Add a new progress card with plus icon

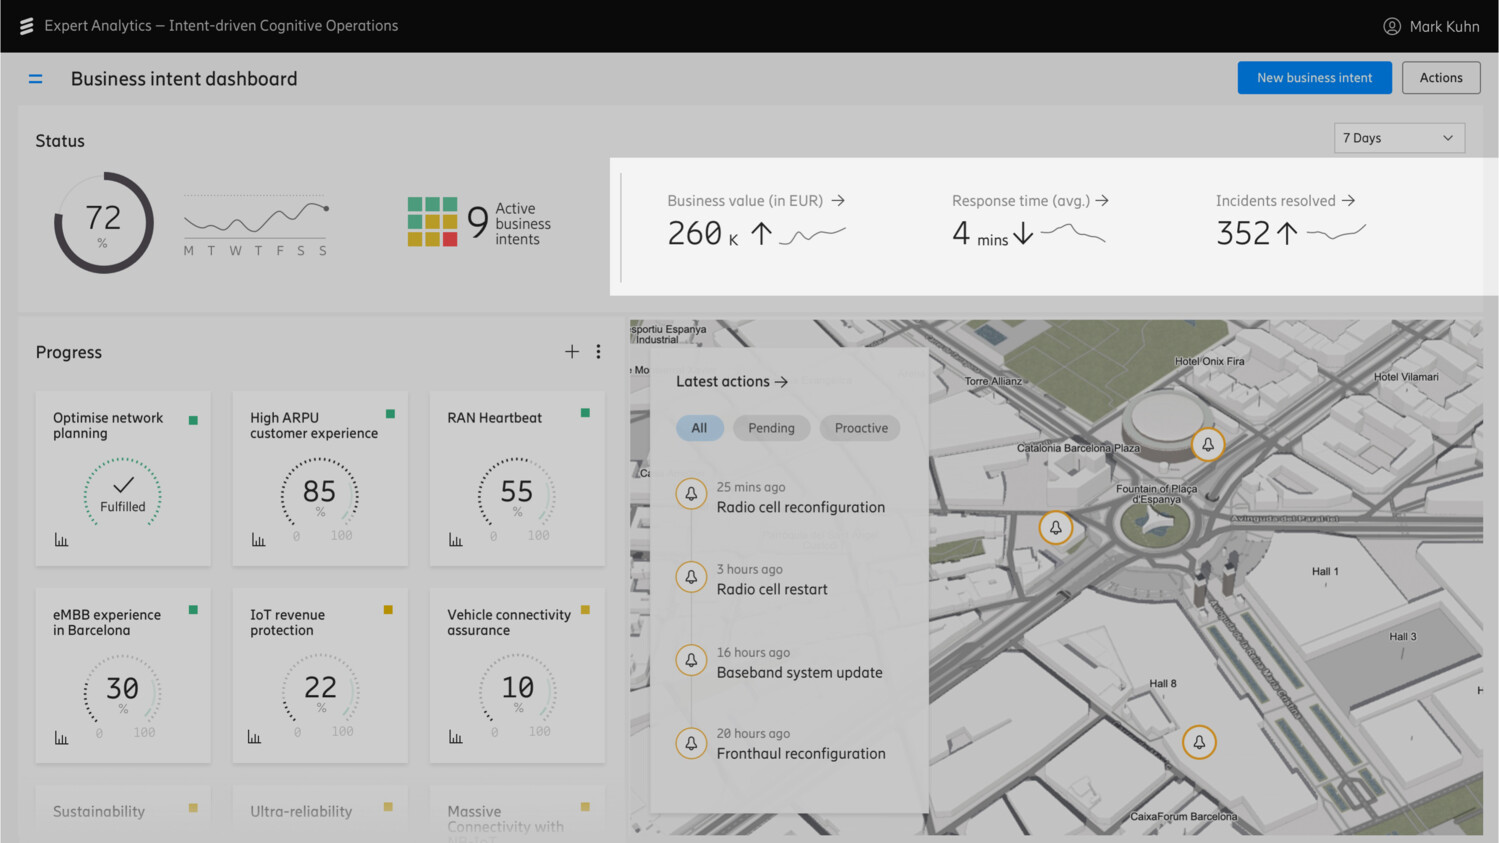[572, 352]
